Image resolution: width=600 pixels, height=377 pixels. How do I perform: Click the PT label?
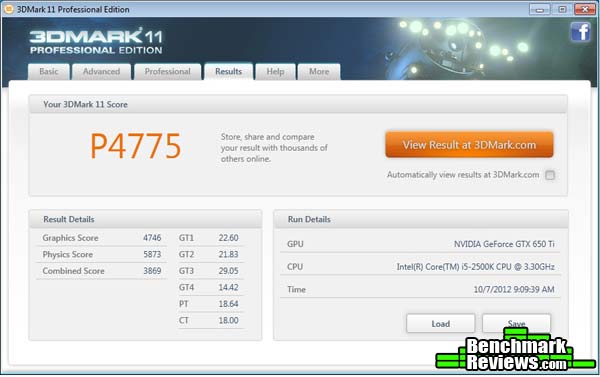click(x=184, y=304)
